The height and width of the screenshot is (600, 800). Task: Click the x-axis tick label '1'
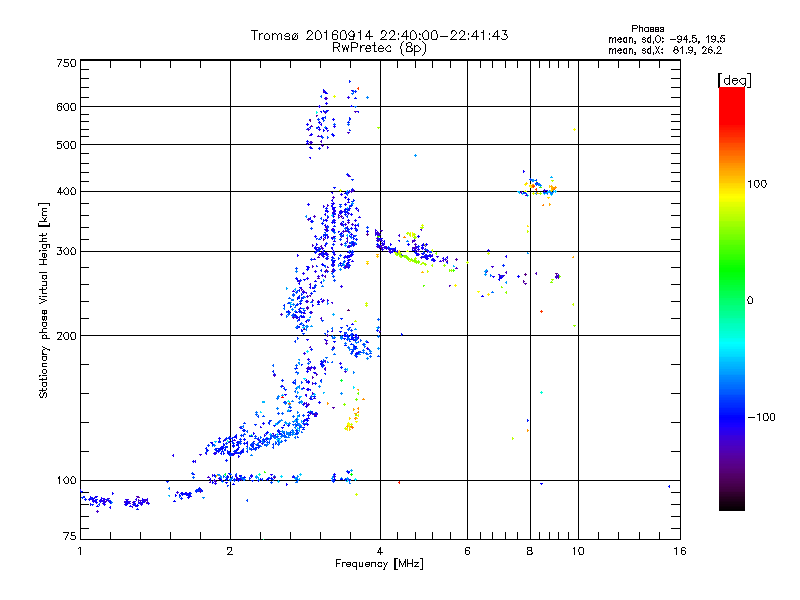pyautogui.click(x=80, y=551)
